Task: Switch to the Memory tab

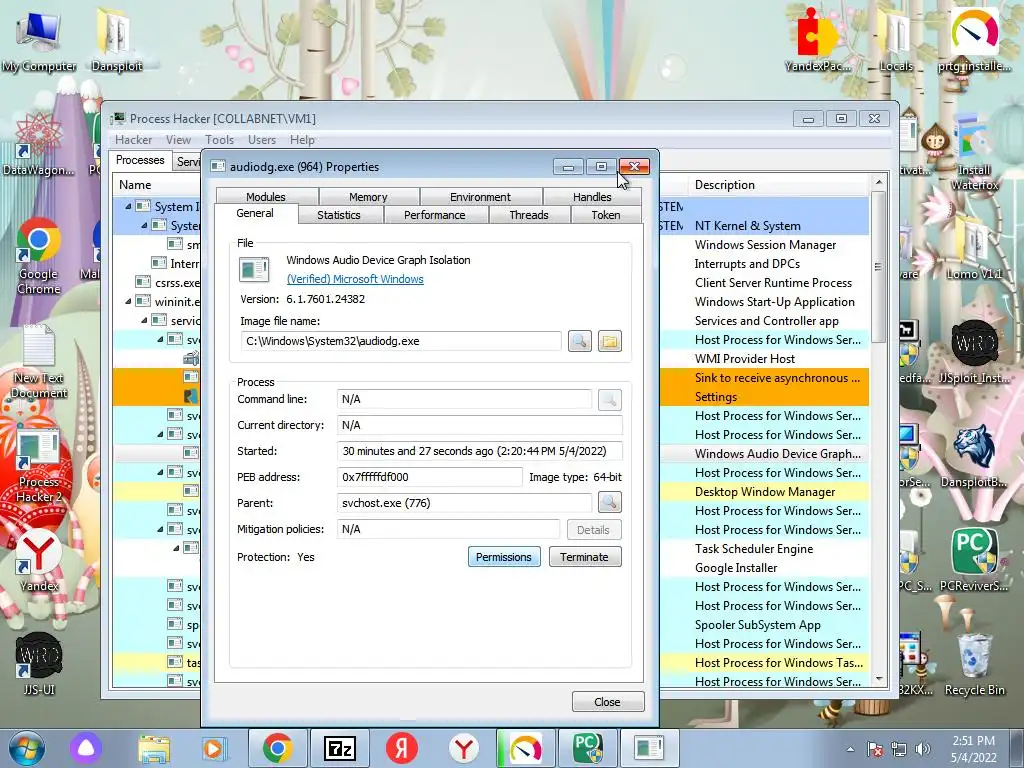Action: (368, 197)
